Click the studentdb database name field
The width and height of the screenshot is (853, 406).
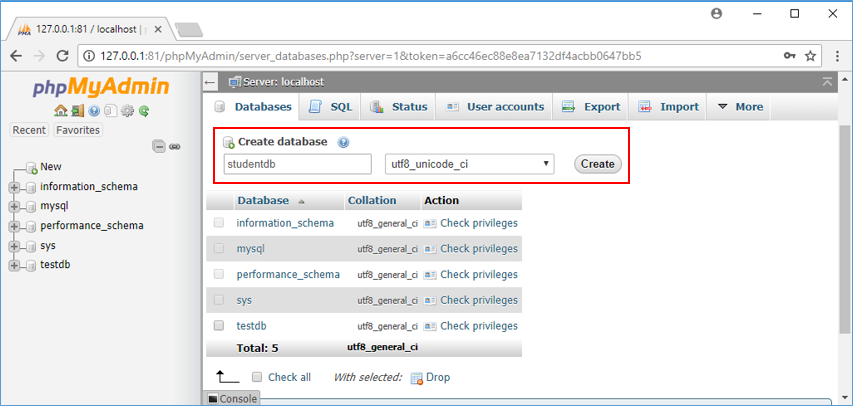click(x=295, y=164)
